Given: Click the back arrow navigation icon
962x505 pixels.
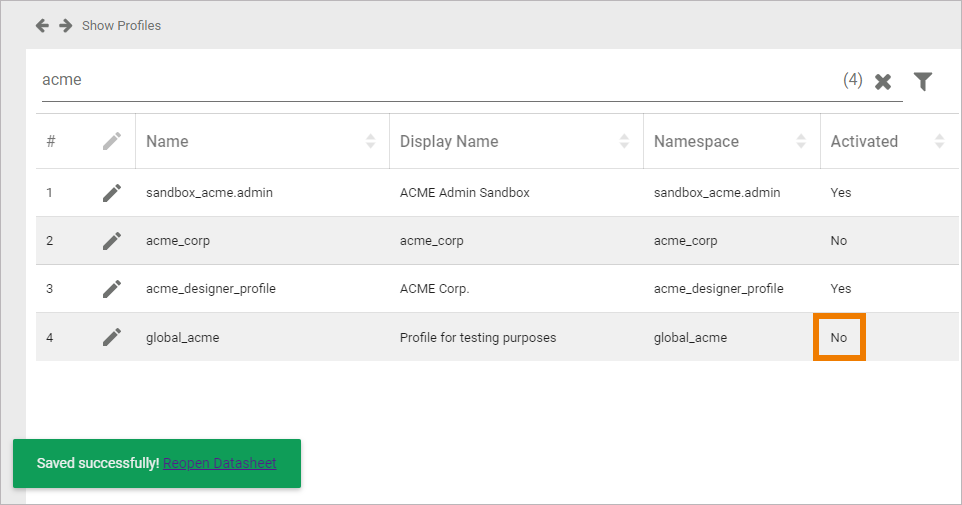Looking at the screenshot, I should click(x=42, y=25).
